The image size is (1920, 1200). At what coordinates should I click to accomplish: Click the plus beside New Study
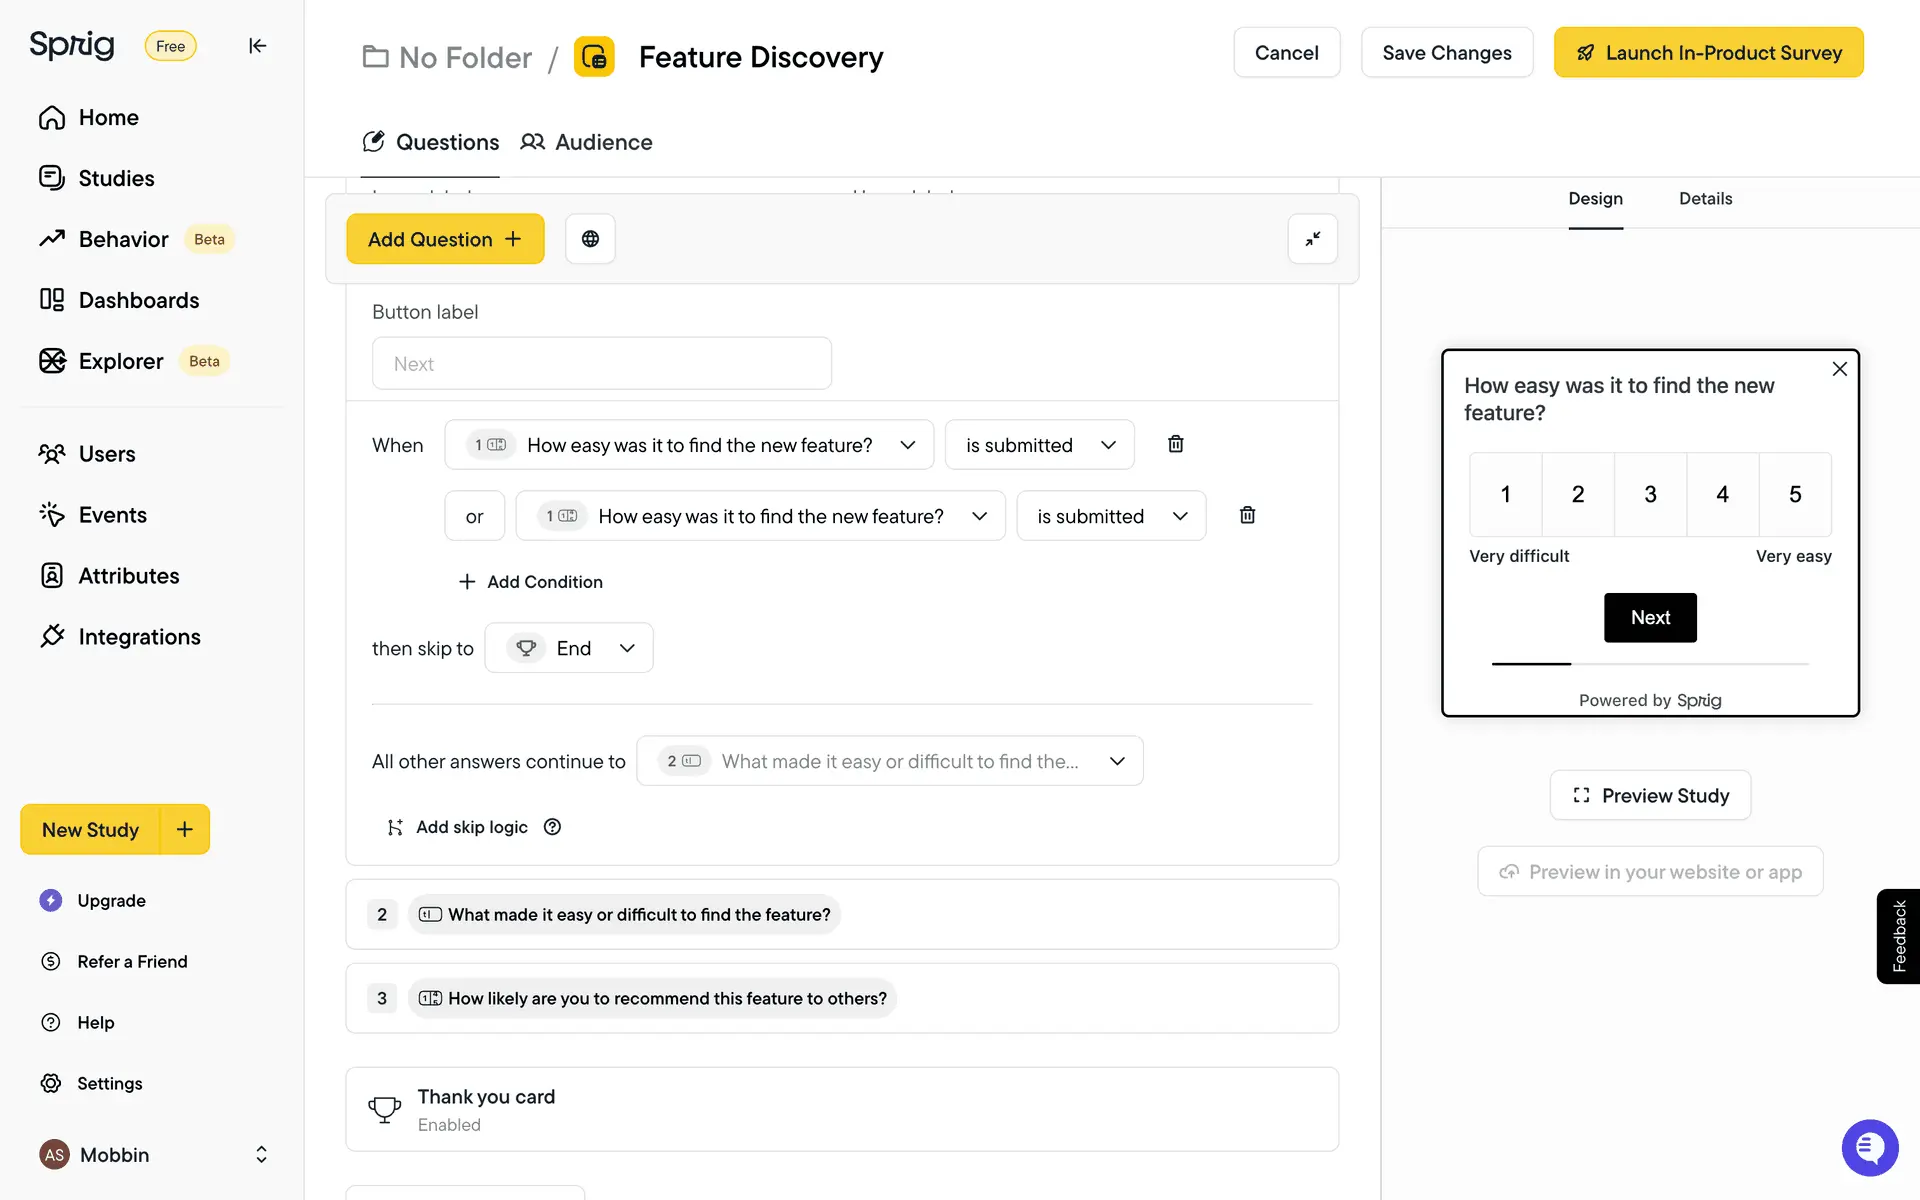[185, 829]
